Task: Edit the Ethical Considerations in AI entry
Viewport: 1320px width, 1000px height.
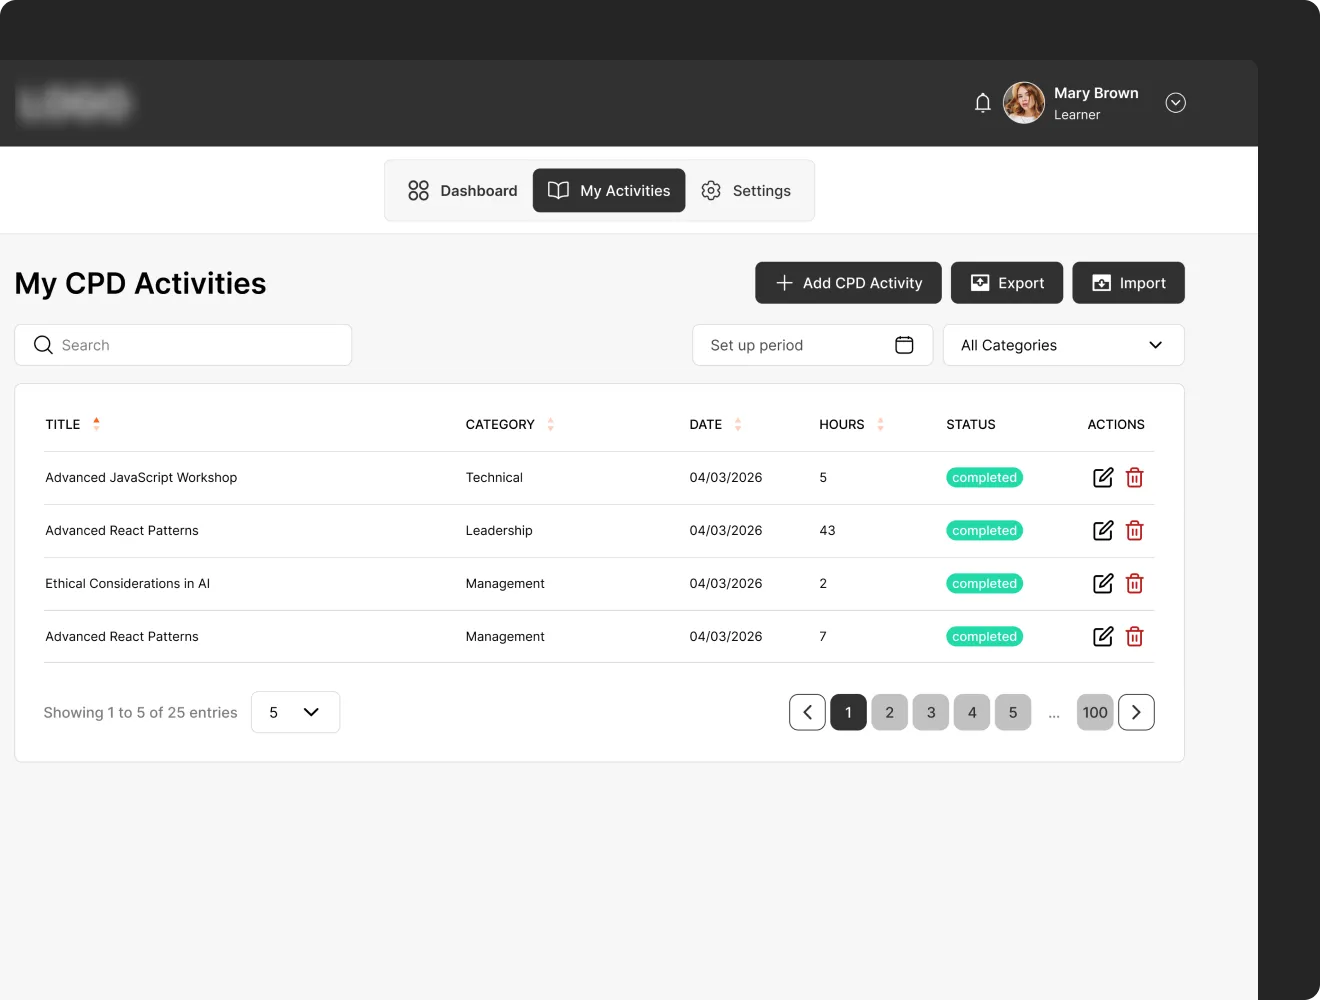Action: tap(1102, 584)
